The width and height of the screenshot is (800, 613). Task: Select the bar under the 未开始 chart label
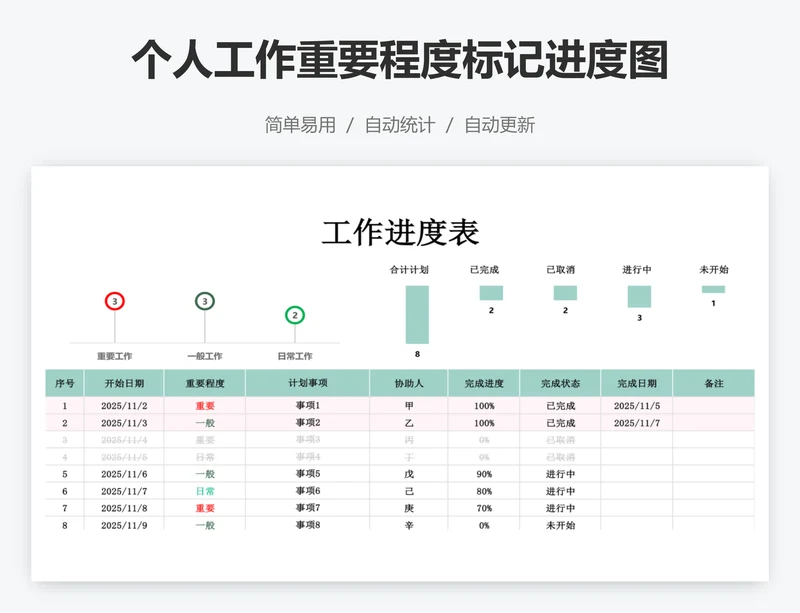click(713, 289)
